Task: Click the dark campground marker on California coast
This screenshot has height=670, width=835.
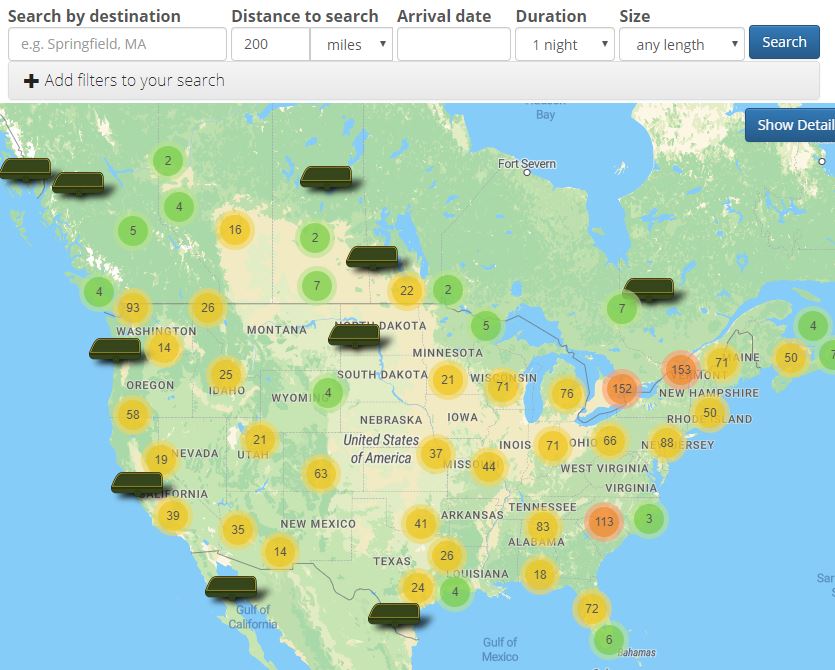Action: pos(137,484)
